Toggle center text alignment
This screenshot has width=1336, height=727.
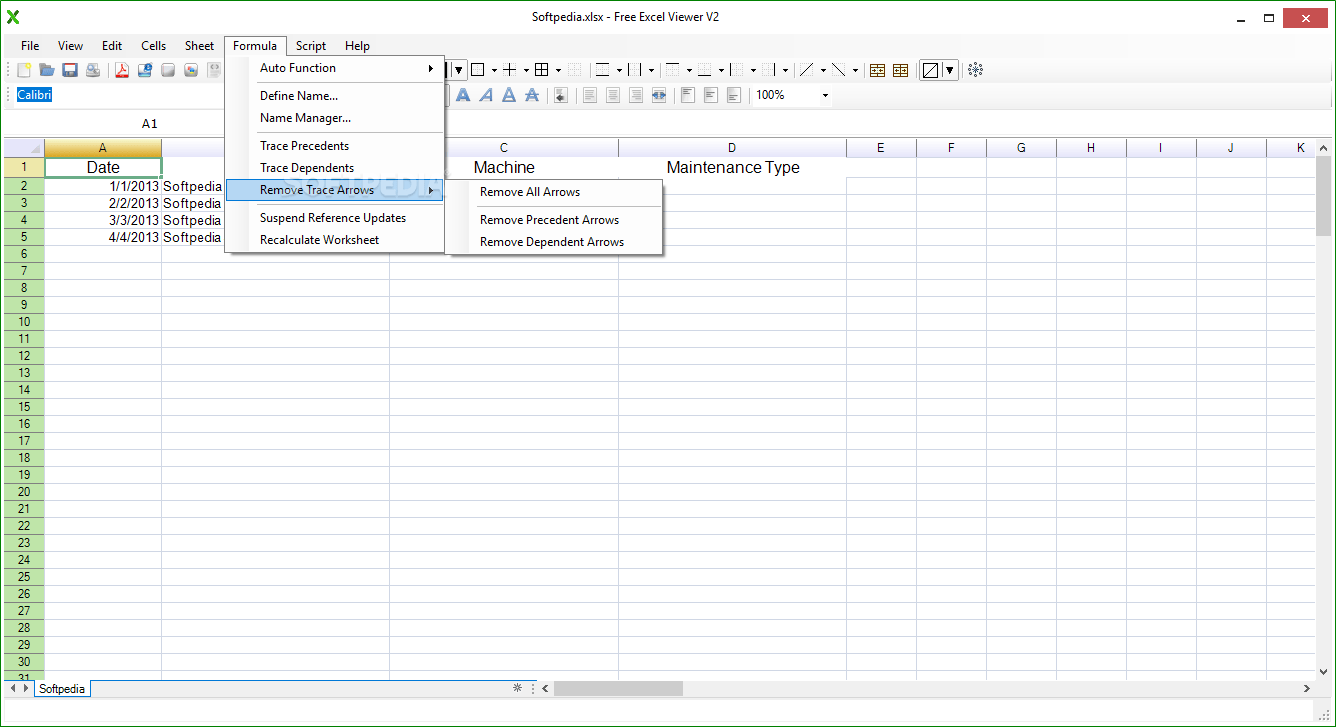pyautogui.click(x=612, y=95)
